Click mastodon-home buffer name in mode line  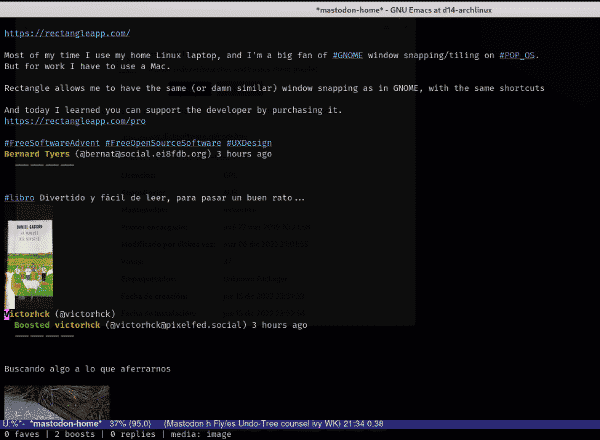pyautogui.click(x=65, y=424)
